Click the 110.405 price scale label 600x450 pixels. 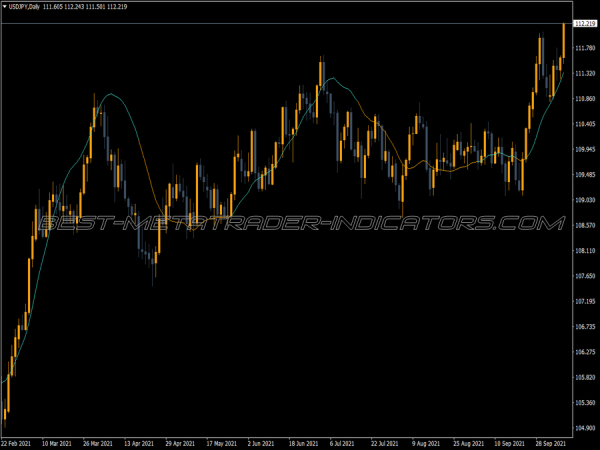[584, 124]
